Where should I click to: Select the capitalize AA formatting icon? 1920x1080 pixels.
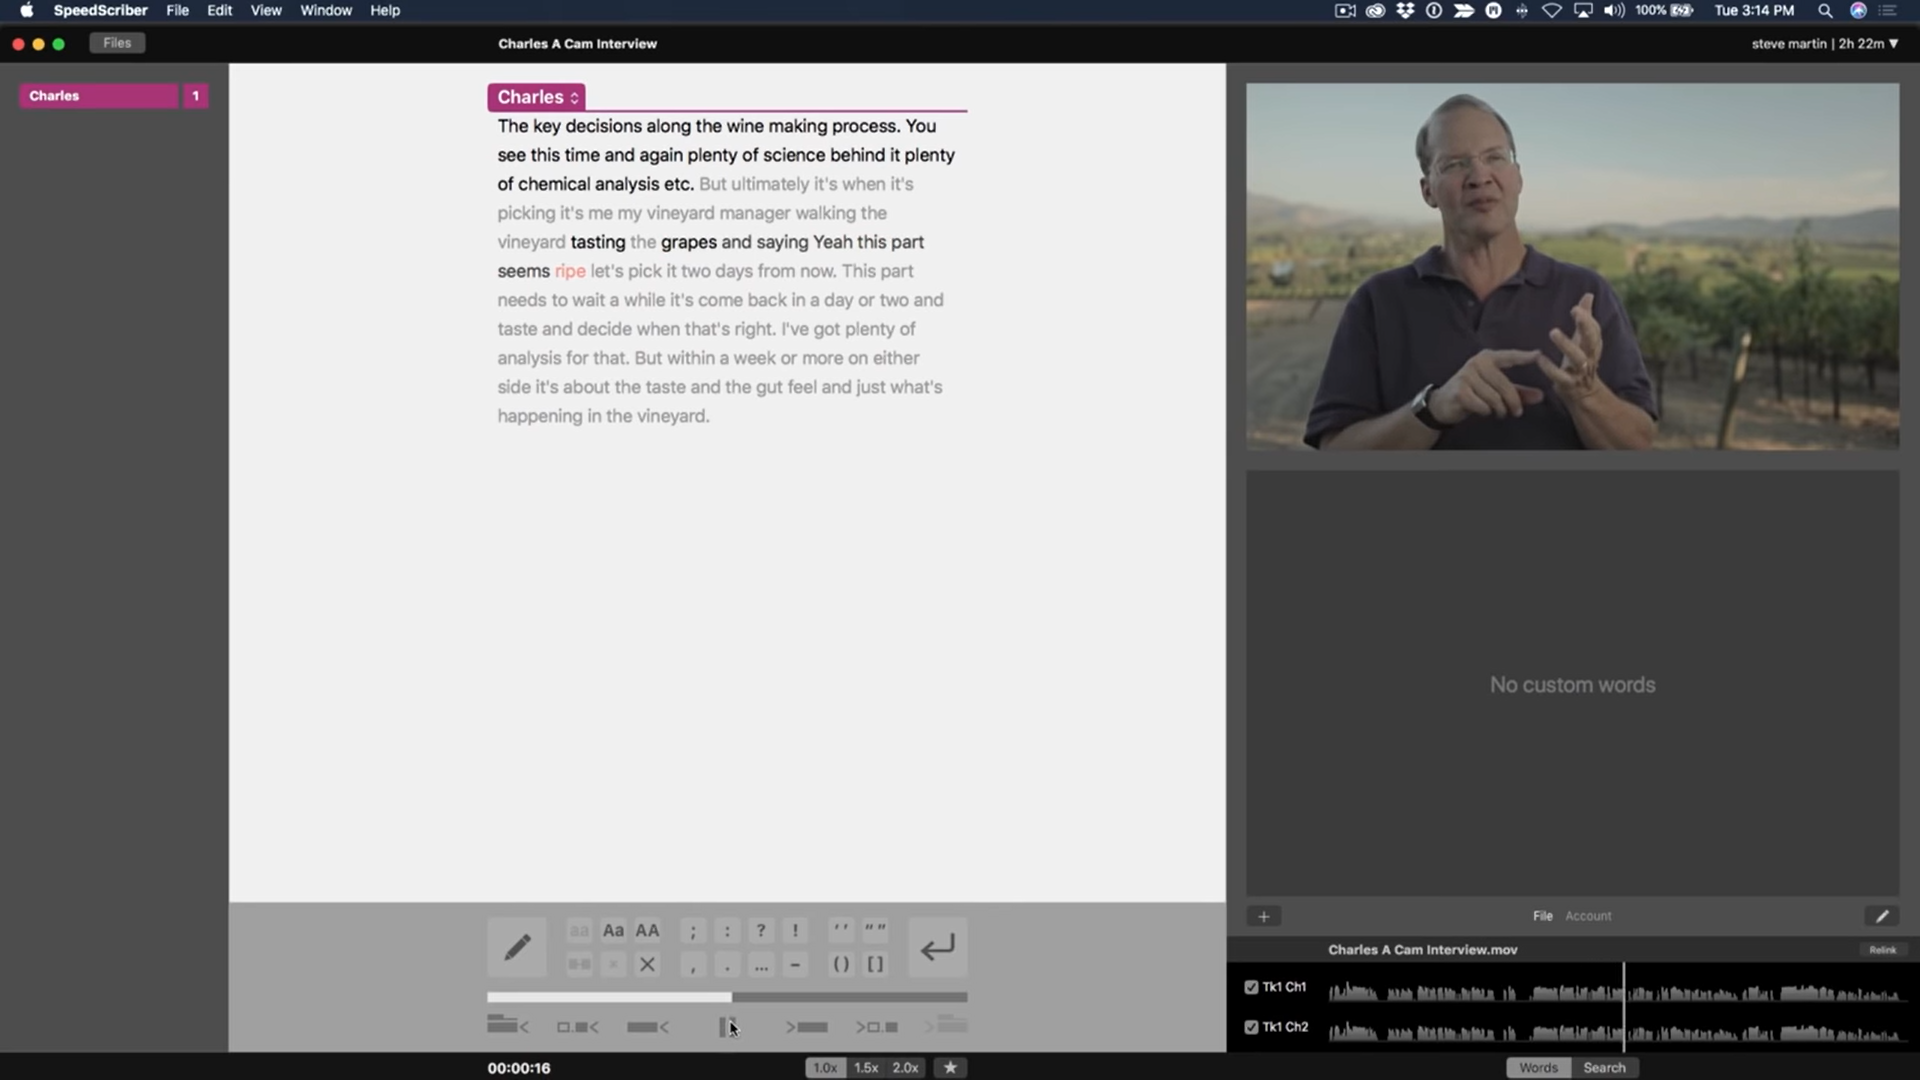(647, 928)
